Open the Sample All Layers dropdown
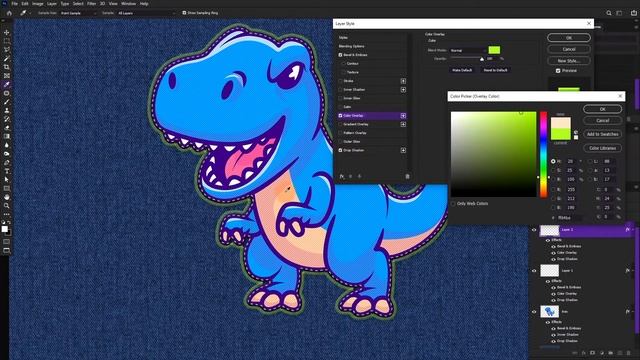The height and width of the screenshot is (360, 640). [146, 13]
